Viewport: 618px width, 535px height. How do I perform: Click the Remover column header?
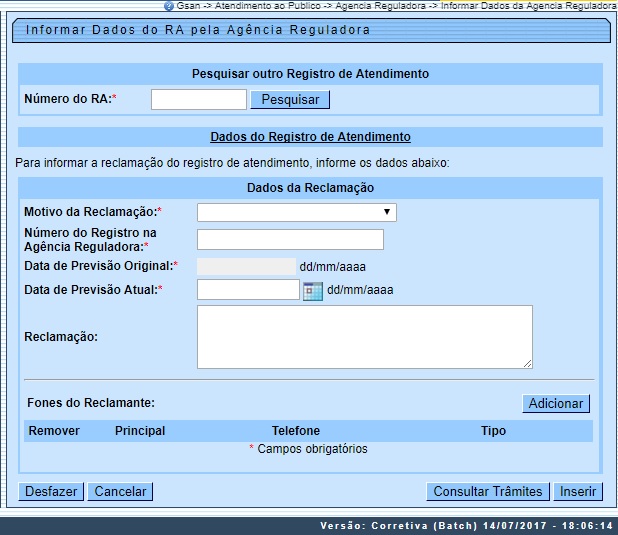(54, 431)
